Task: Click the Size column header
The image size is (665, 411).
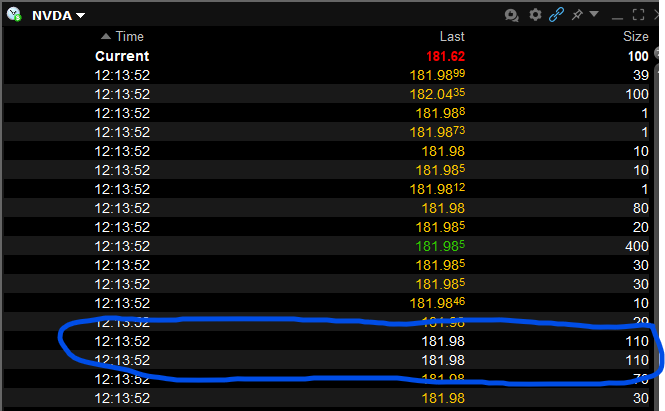Action: point(634,37)
